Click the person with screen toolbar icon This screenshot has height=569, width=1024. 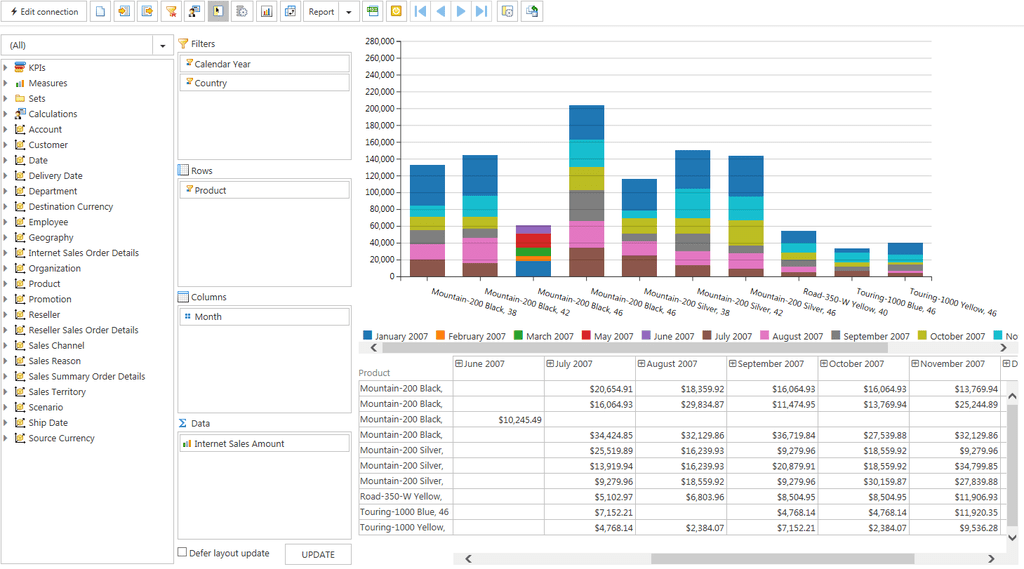tap(195, 12)
